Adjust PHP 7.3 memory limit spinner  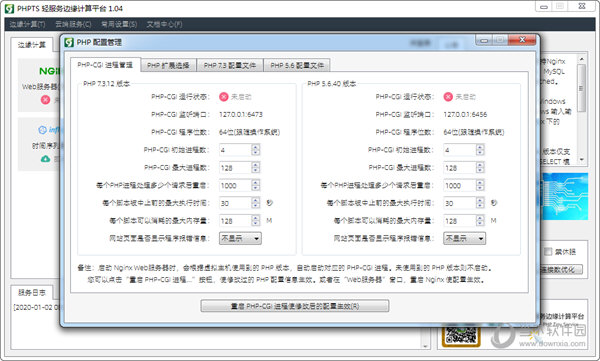[256, 221]
